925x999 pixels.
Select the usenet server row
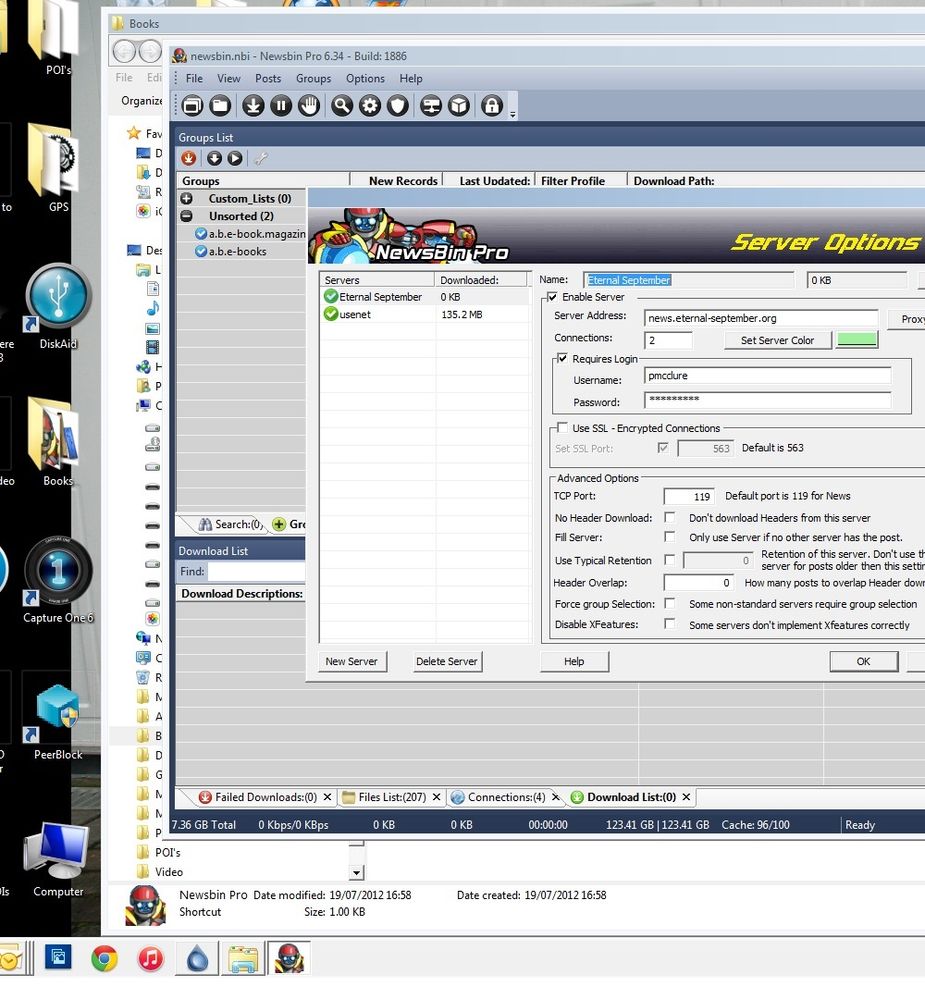pos(425,314)
